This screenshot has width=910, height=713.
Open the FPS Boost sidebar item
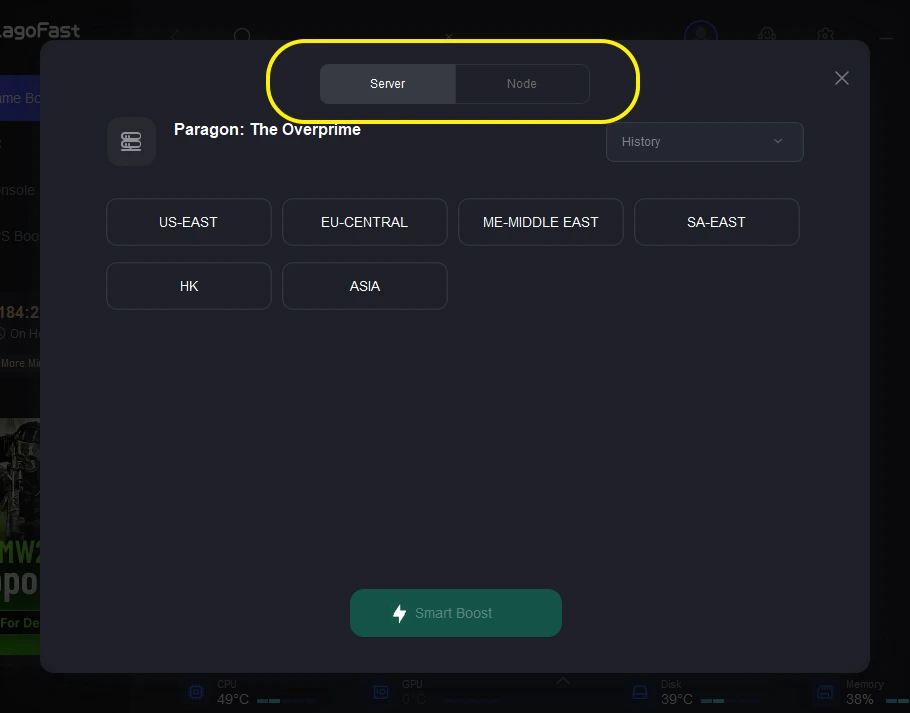(20, 236)
